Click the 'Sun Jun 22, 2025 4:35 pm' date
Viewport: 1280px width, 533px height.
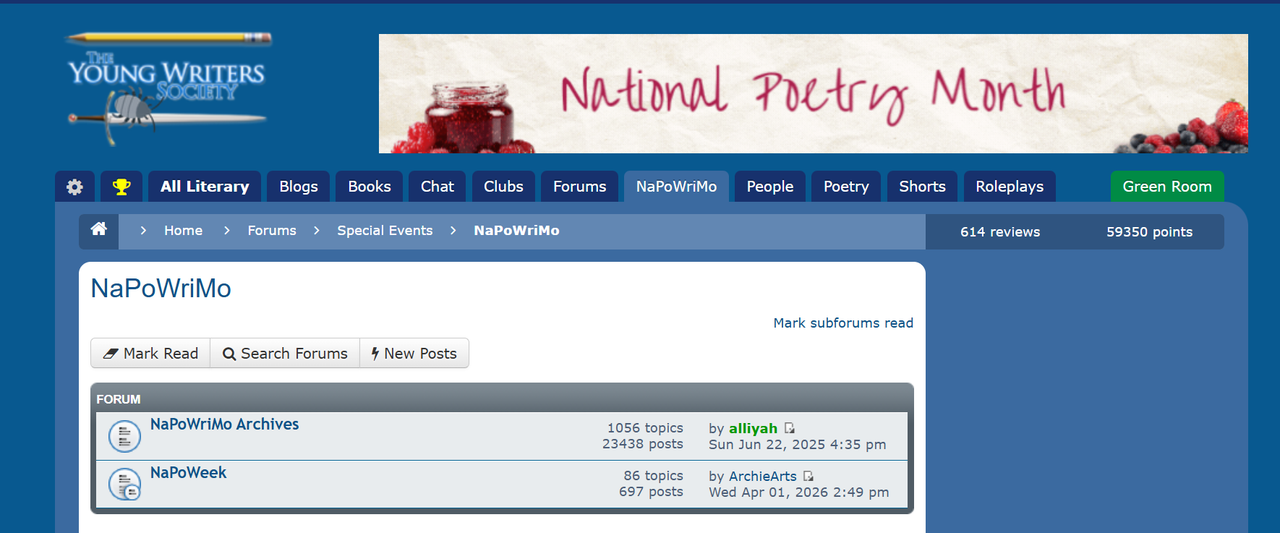[x=797, y=444]
